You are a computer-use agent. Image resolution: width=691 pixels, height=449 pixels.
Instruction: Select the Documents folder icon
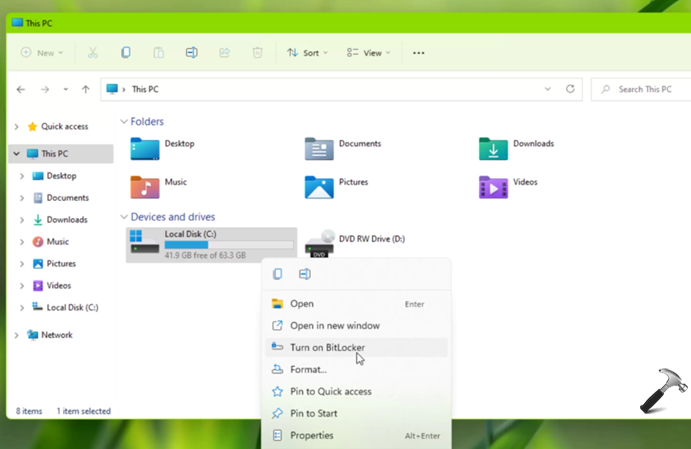pos(319,148)
